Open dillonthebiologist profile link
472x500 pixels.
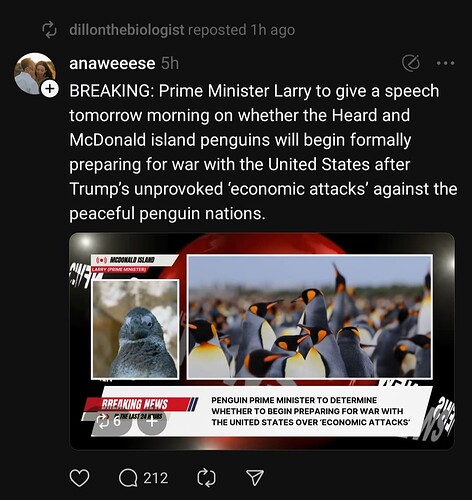(x=127, y=30)
